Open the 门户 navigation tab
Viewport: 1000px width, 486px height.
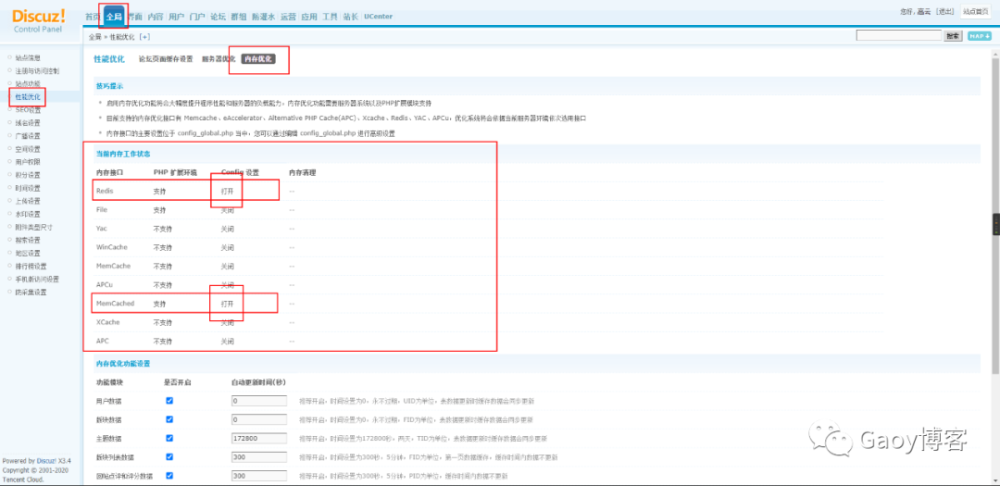197,17
